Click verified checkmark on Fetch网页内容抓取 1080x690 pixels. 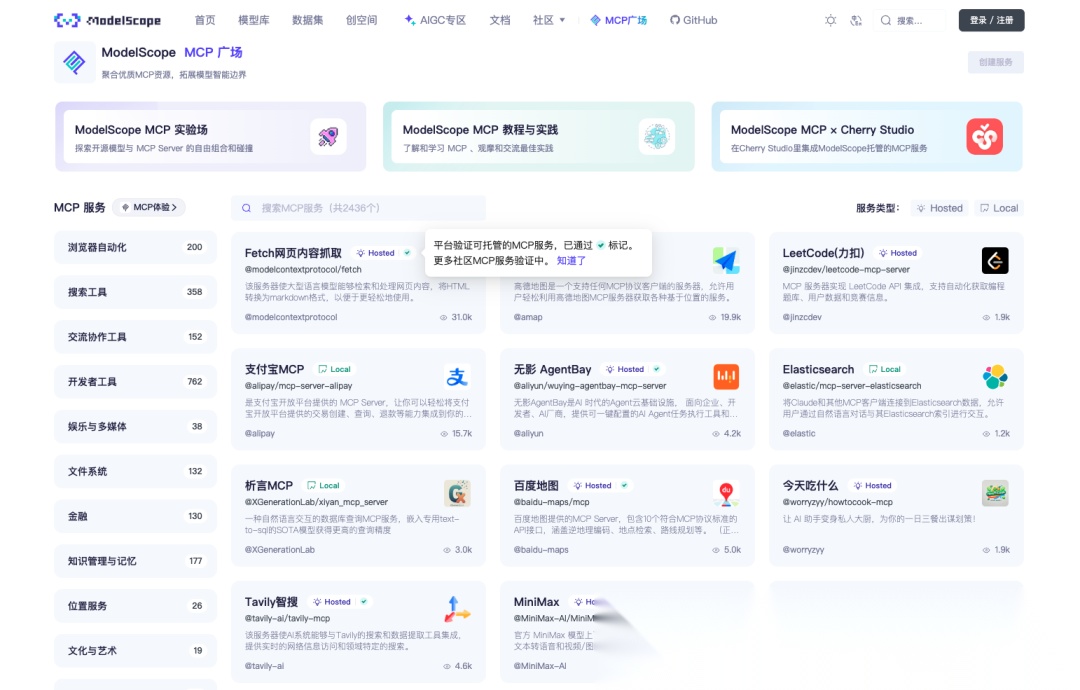pyautogui.click(x=407, y=253)
